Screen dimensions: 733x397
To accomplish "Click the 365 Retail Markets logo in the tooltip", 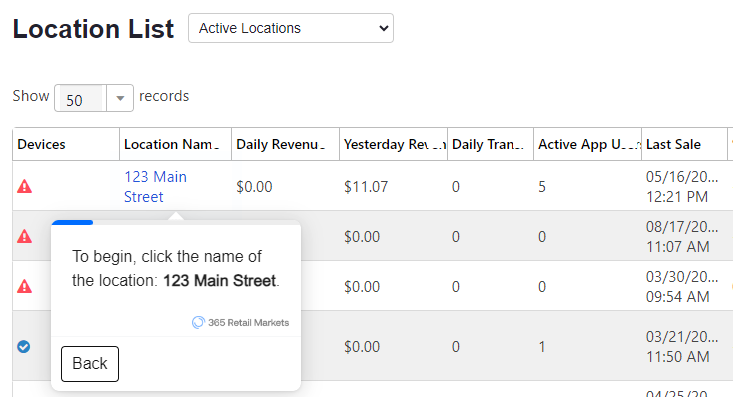I will (240, 323).
